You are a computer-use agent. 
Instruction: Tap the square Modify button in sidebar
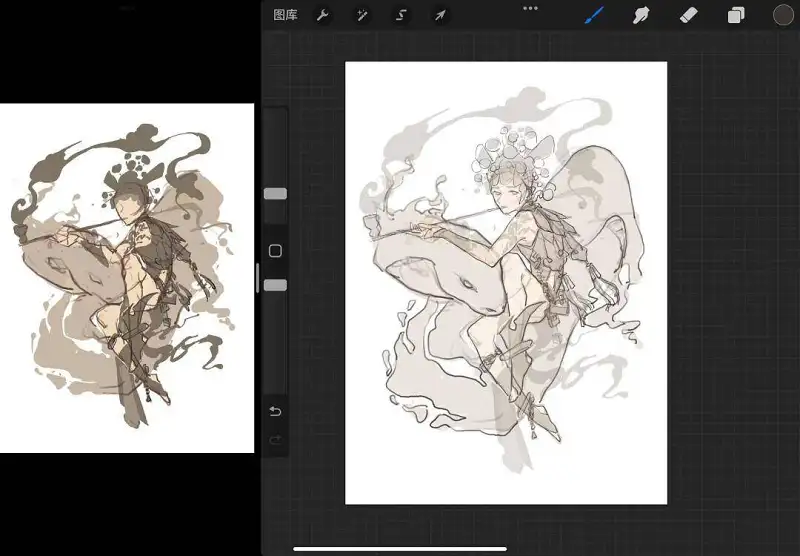(x=276, y=250)
